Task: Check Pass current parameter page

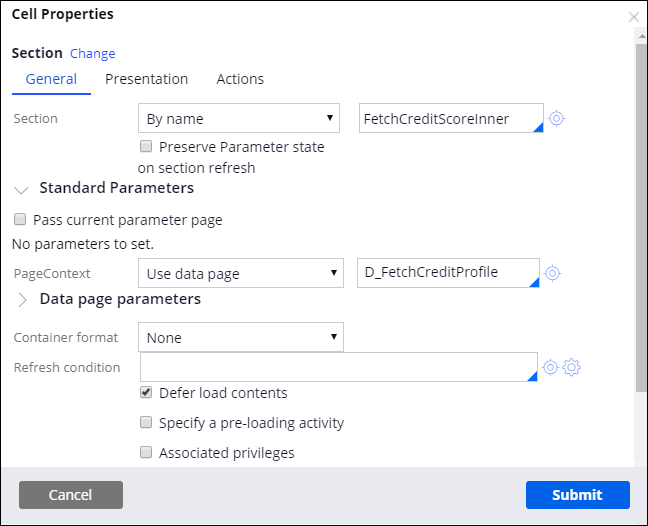Action: click(x=20, y=220)
